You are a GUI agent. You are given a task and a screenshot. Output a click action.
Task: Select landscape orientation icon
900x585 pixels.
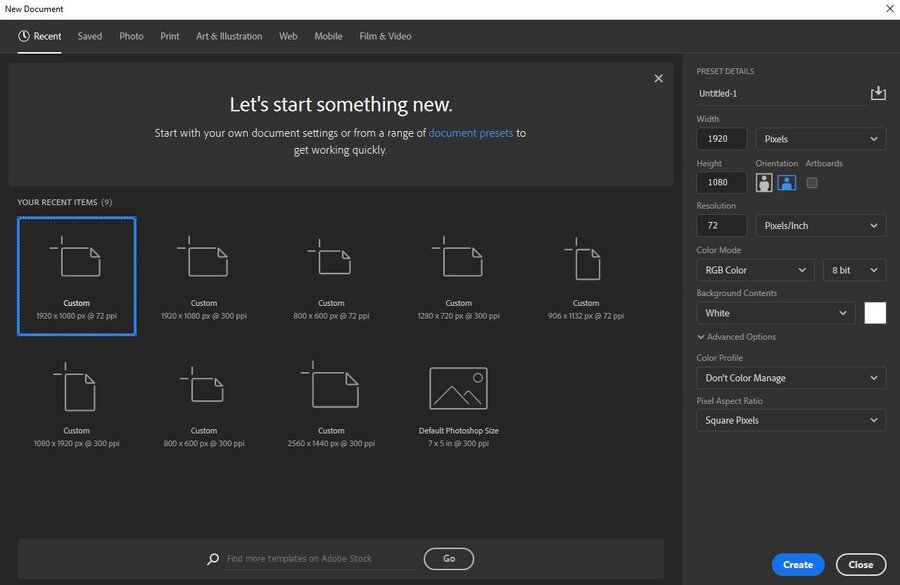point(787,183)
